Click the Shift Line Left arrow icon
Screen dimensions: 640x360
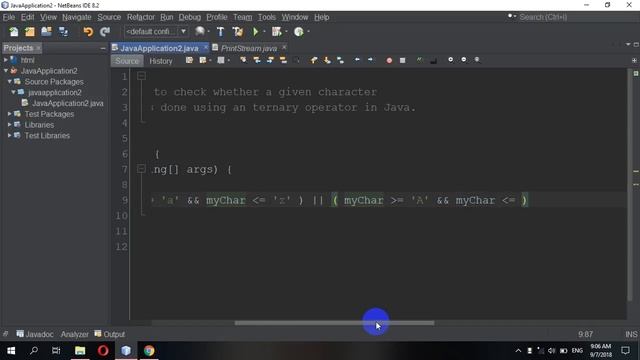click(357, 60)
